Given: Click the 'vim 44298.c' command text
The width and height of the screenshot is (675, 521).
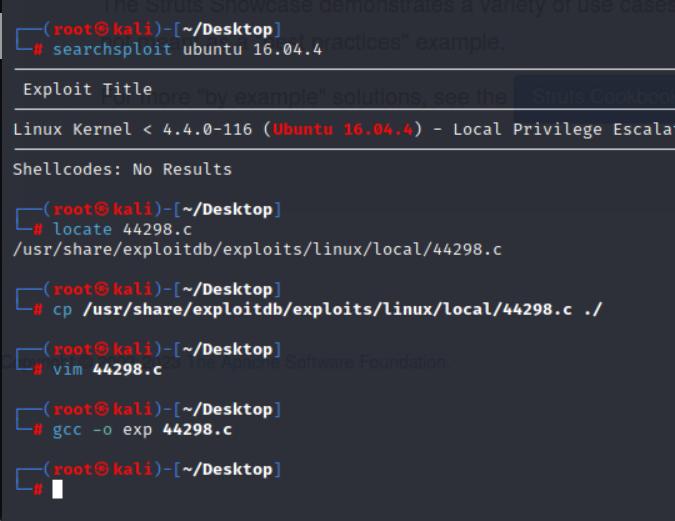Looking at the screenshot, I should [107, 369].
